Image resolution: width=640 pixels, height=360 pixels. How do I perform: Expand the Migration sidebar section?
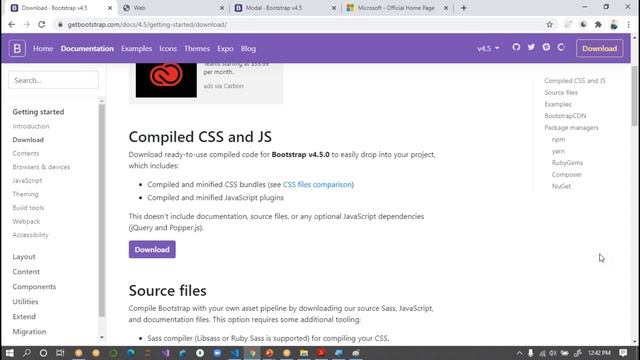click(x=29, y=331)
